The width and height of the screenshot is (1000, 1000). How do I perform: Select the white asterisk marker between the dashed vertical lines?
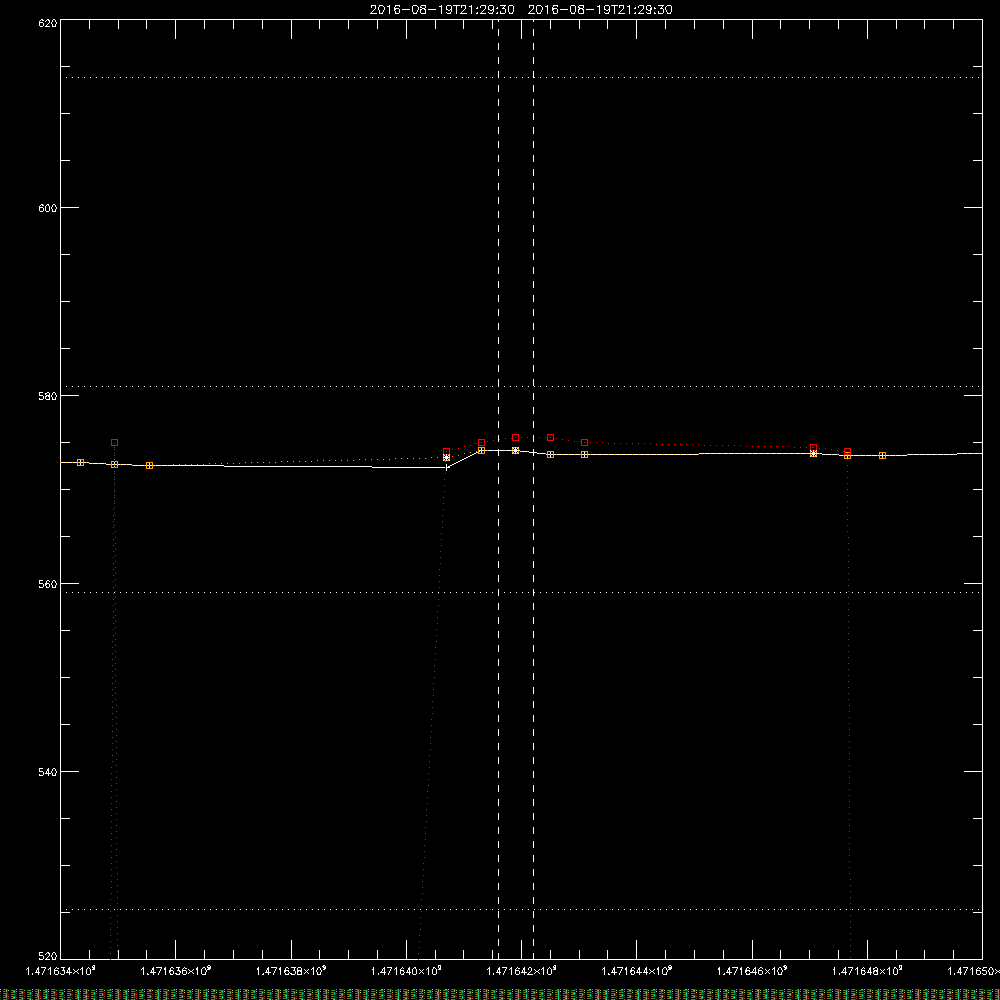pos(515,450)
